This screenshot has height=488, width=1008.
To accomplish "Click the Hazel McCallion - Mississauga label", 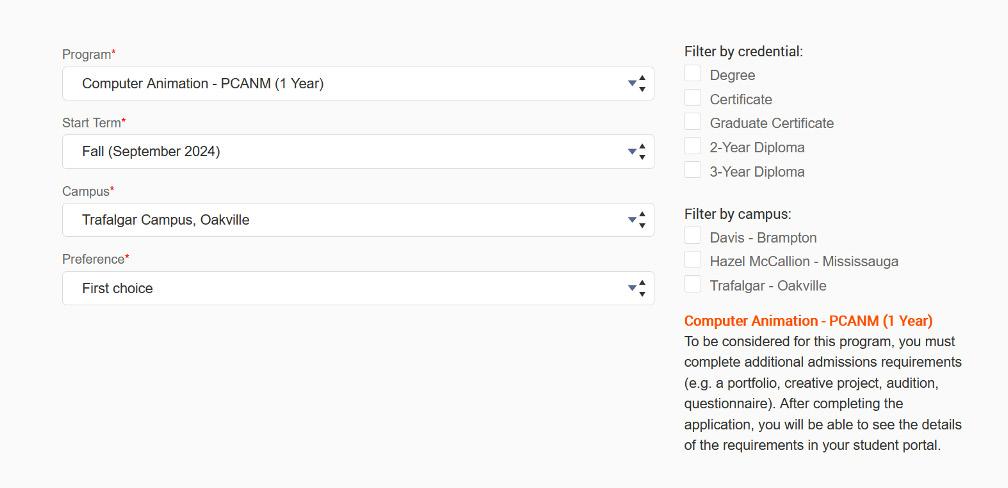I will [x=804, y=262].
